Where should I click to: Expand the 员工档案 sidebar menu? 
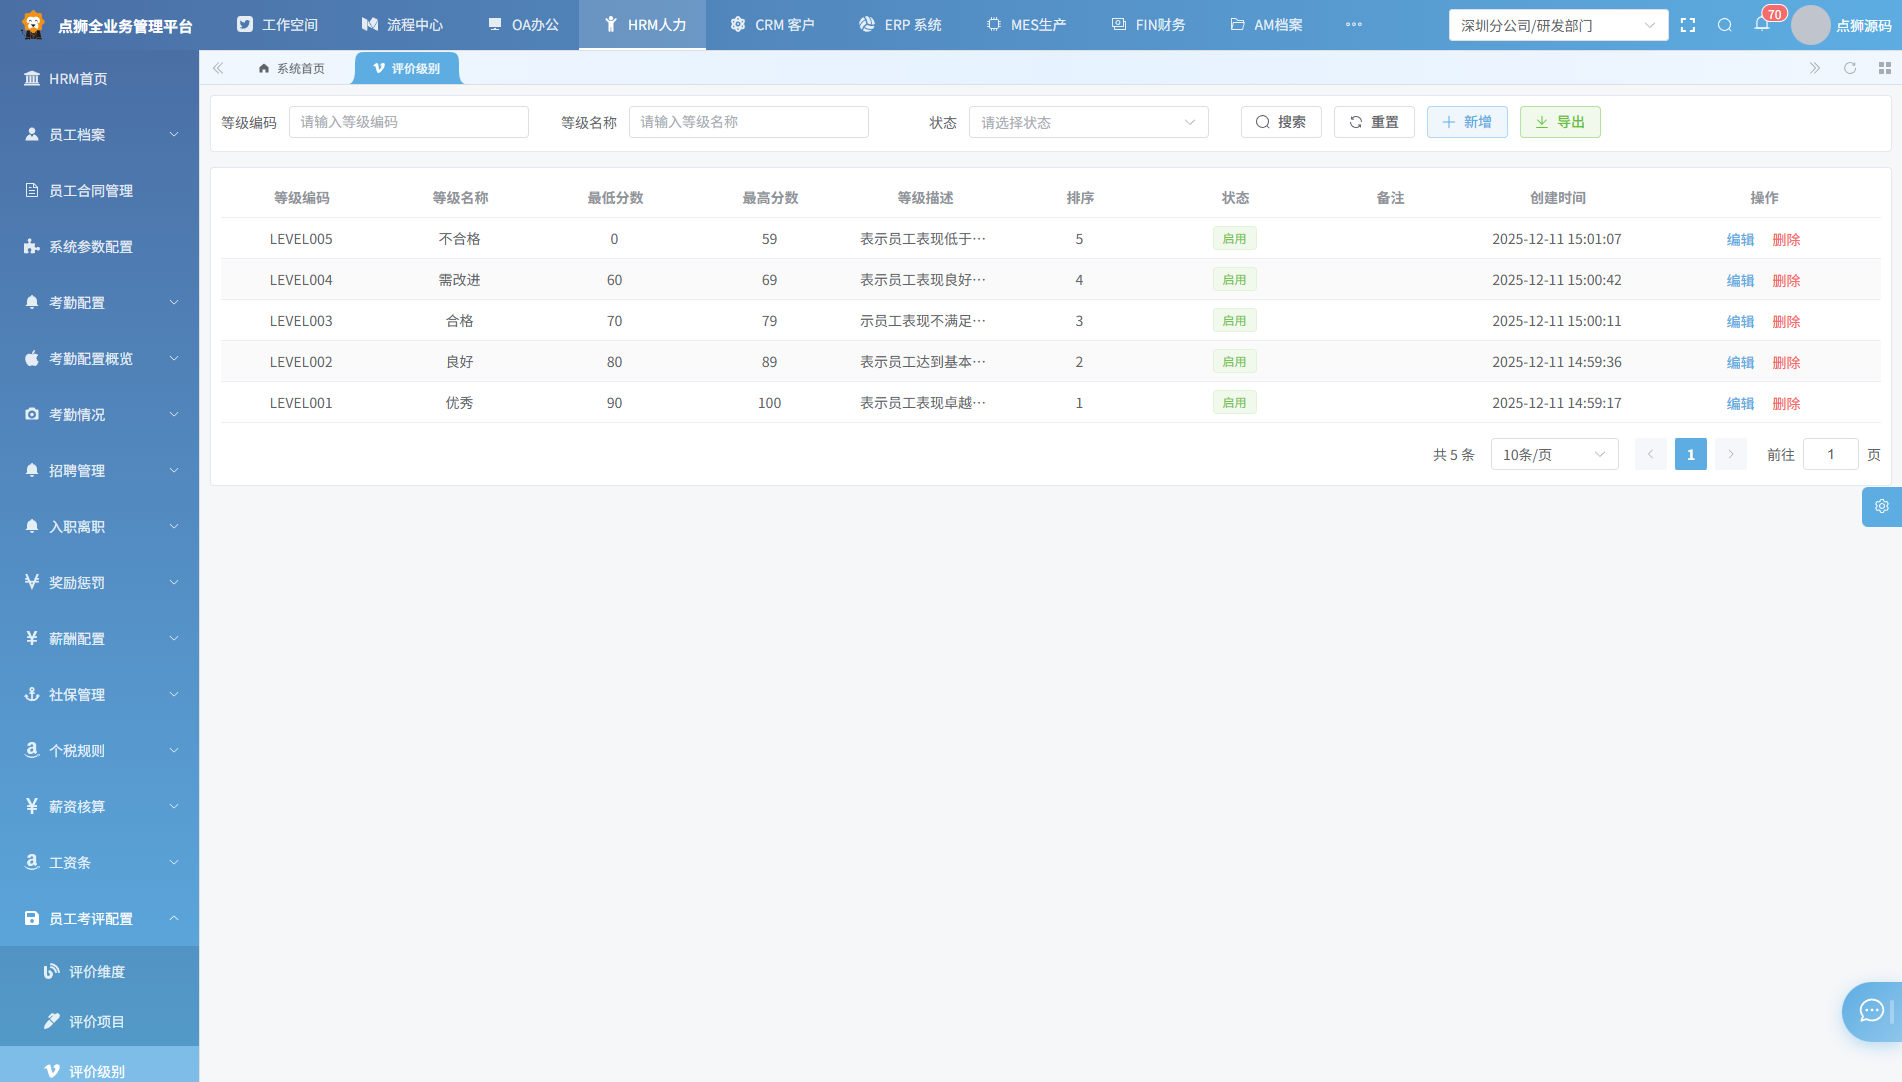click(100, 134)
